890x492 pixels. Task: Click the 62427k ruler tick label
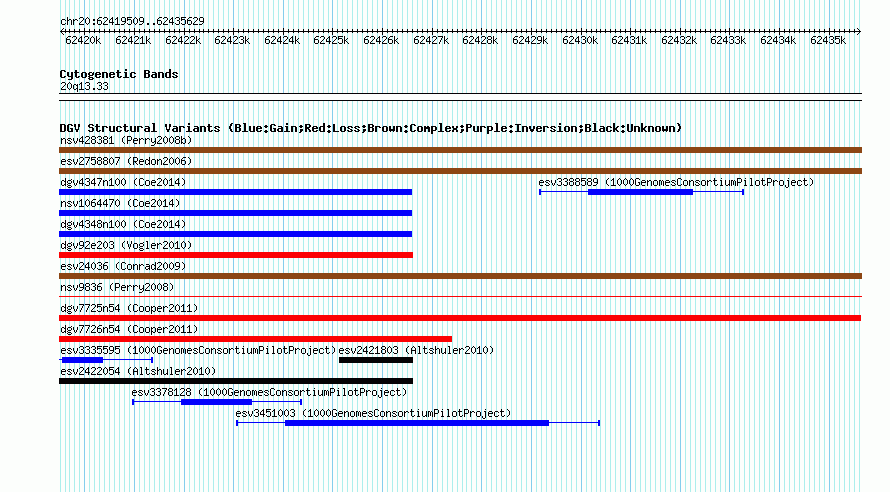[431, 40]
